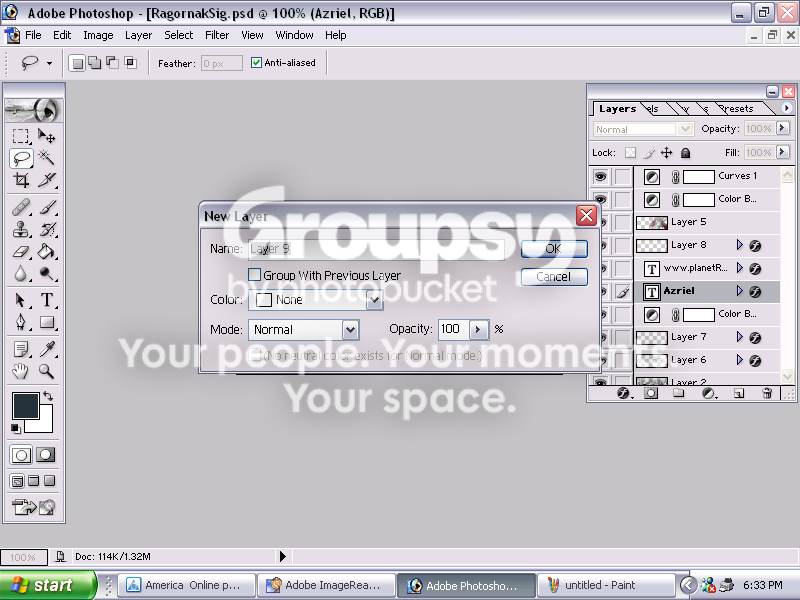Select the Lasso tool in the toolbox
Screen dimensions: 800x600
(x=21, y=159)
